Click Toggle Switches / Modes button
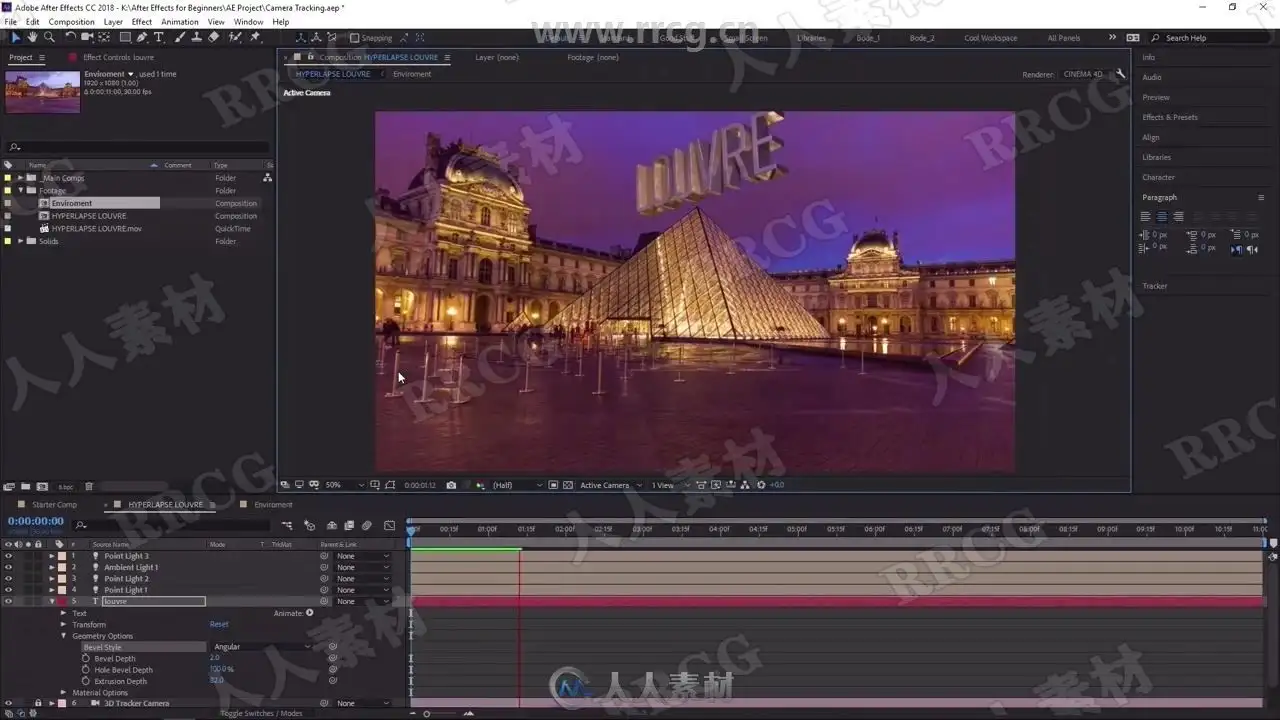Screen dimensions: 1280x720 point(261,713)
